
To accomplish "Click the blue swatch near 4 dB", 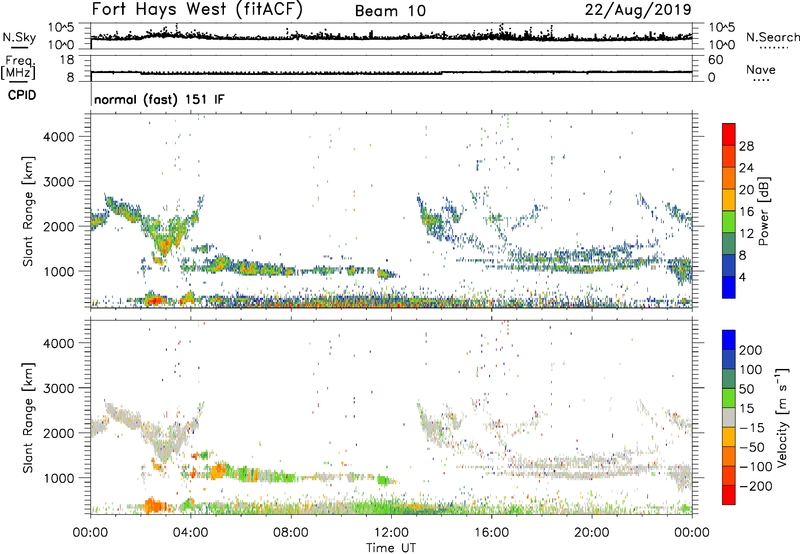I will (x=729, y=286).
